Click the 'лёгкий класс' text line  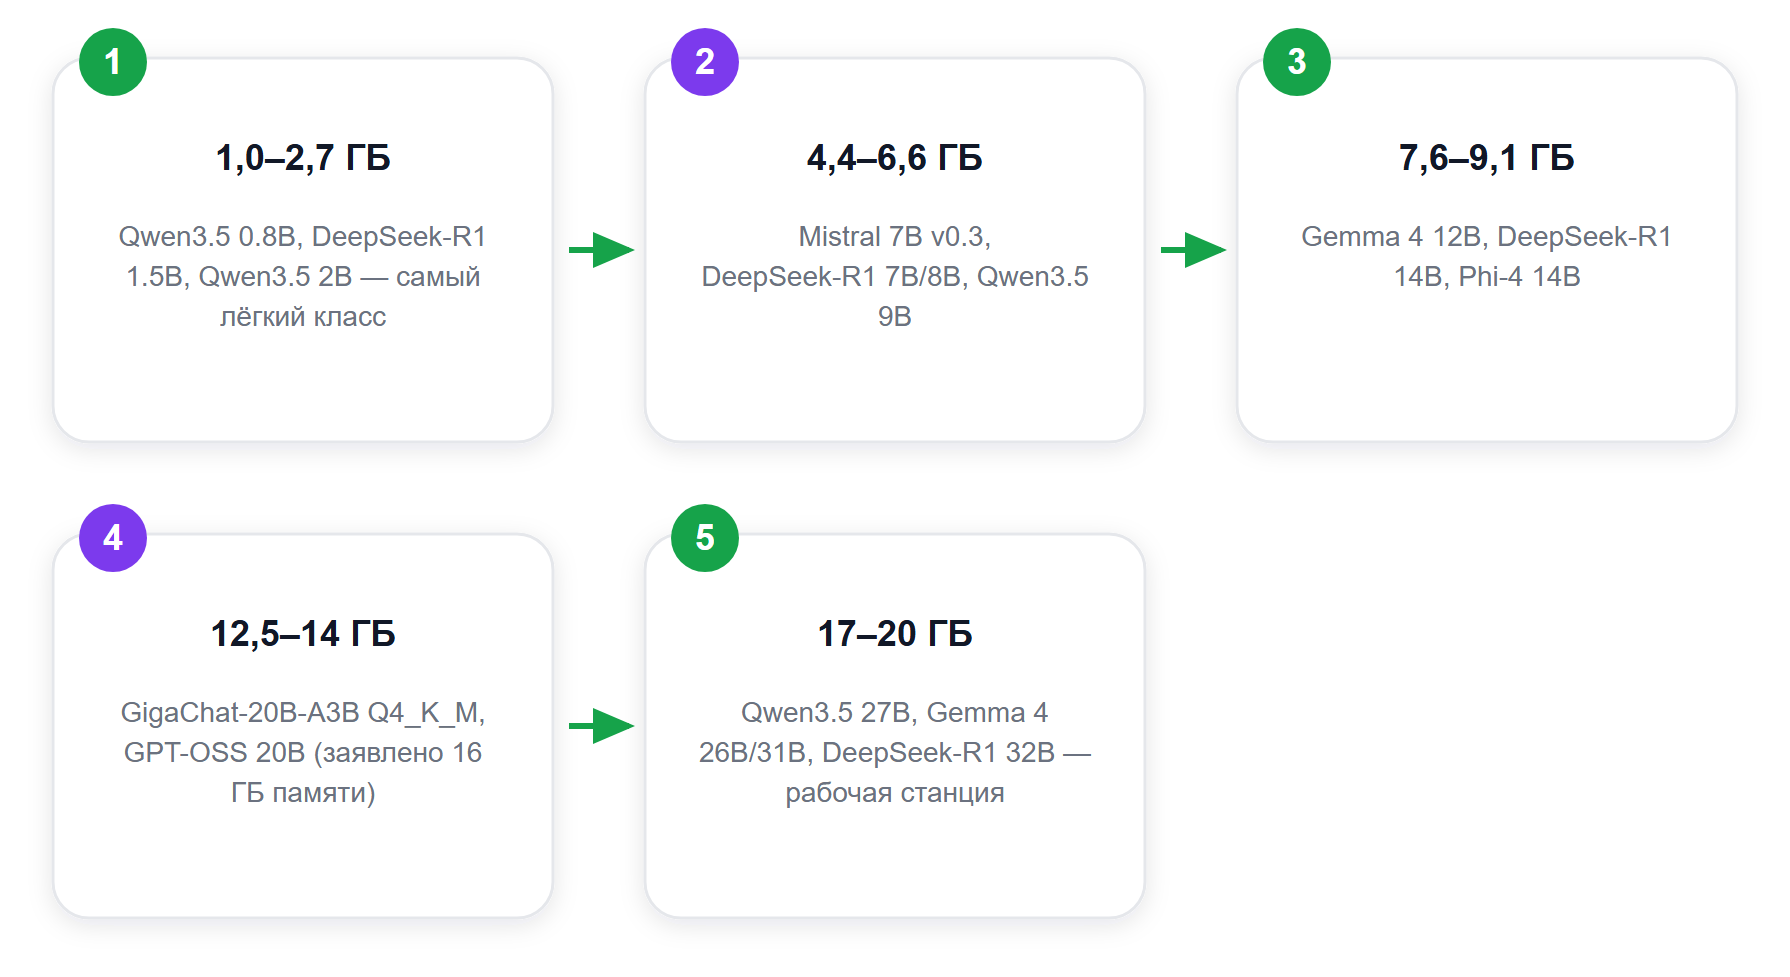303,317
